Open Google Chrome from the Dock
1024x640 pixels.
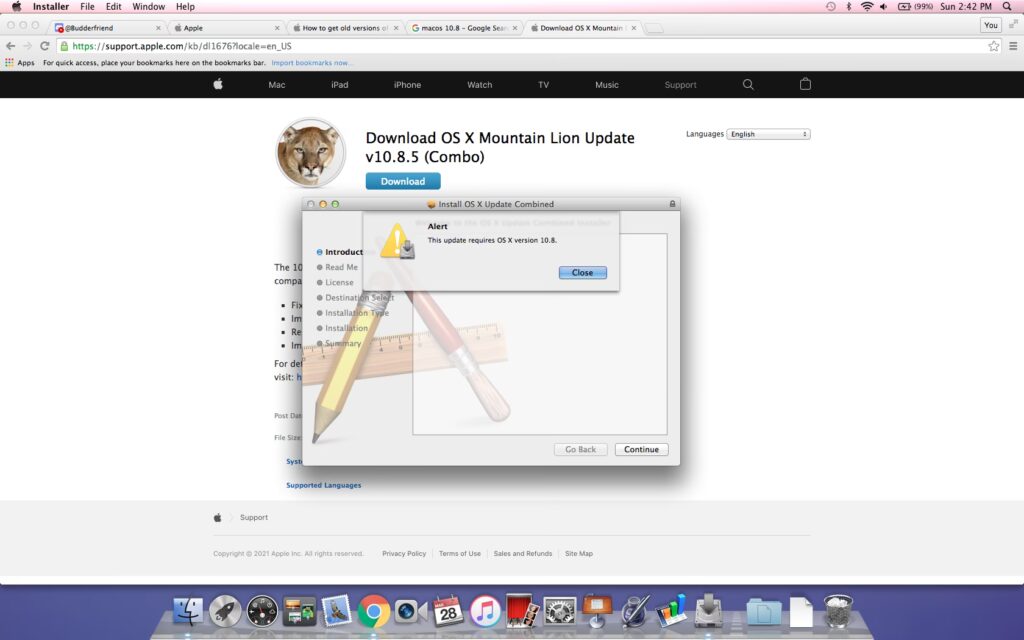point(374,610)
